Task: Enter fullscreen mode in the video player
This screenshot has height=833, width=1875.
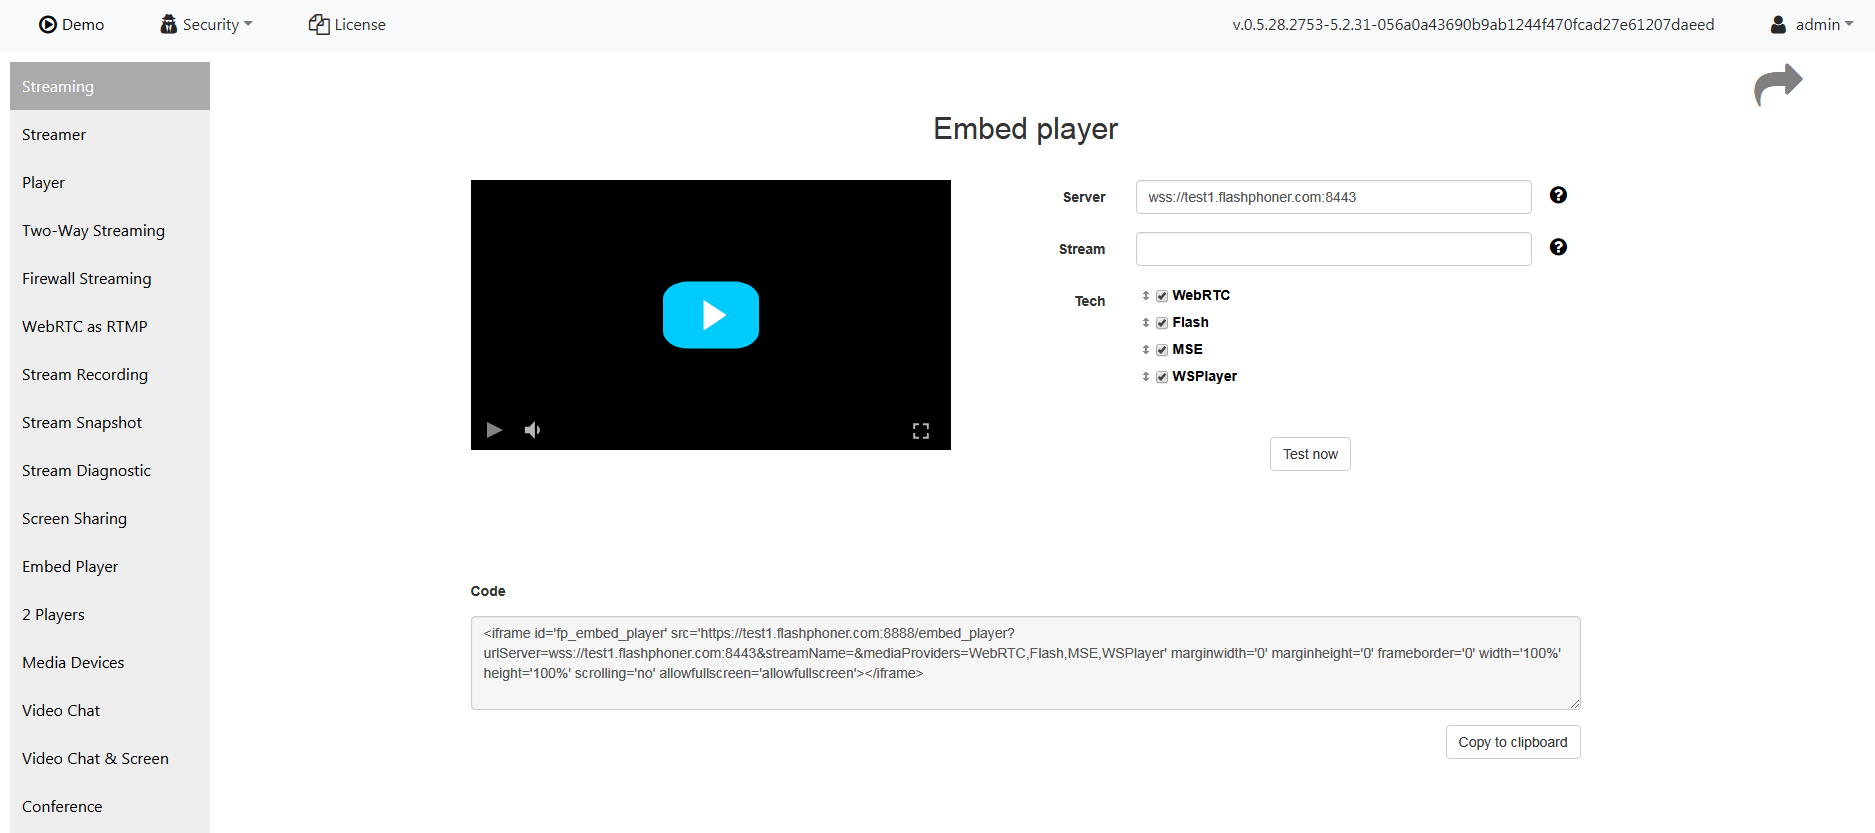Action: click(x=920, y=430)
